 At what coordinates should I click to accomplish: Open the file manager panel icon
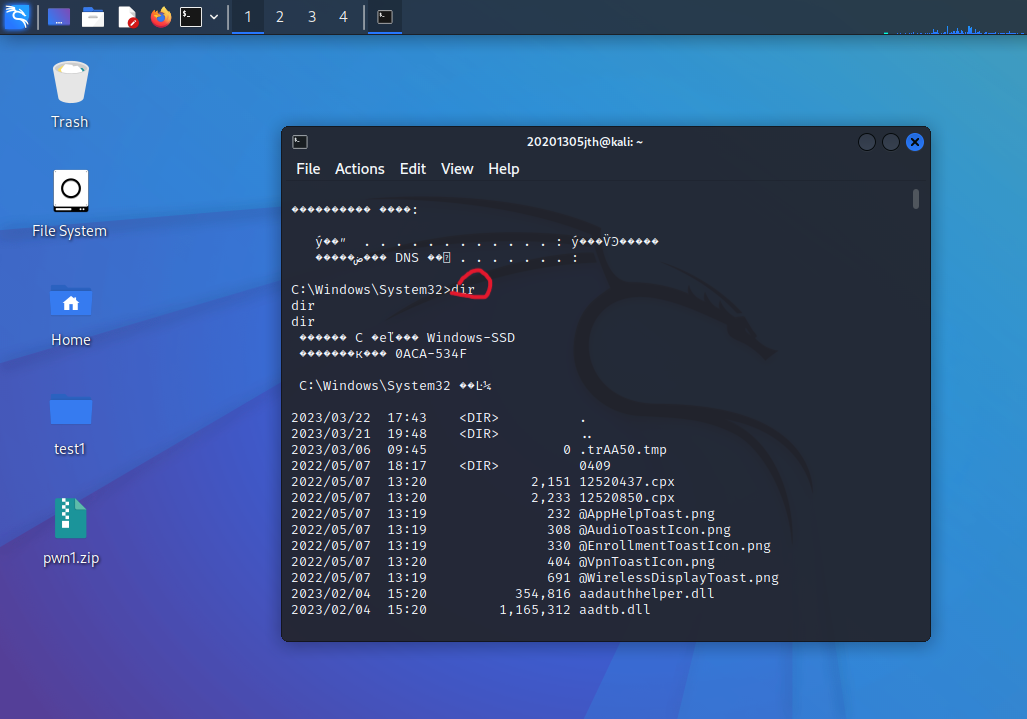(x=92, y=17)
